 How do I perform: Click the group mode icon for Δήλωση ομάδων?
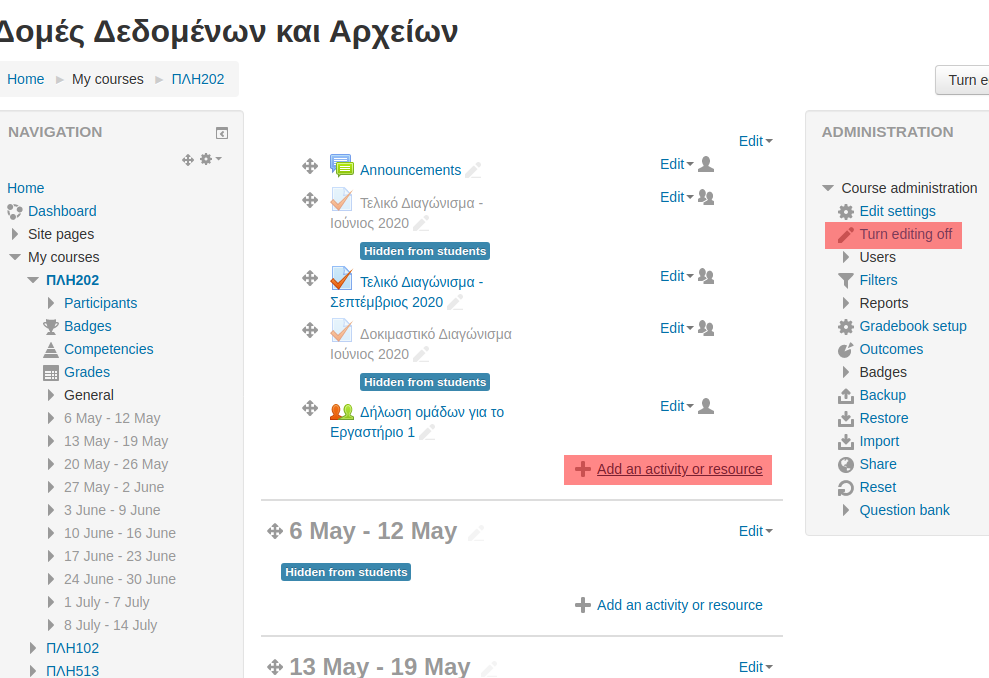coord(706,406)
